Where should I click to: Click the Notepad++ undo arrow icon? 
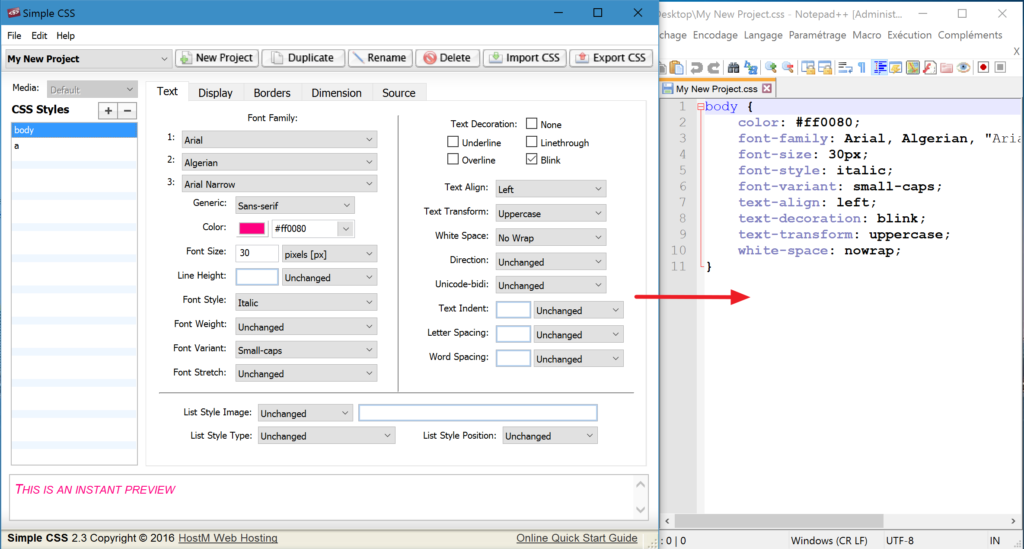tap(697, 67)
